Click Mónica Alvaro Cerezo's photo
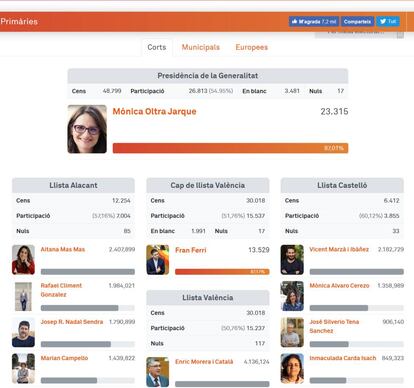The width and height of the screenshot is (414, 388). [x=292, y=296]
